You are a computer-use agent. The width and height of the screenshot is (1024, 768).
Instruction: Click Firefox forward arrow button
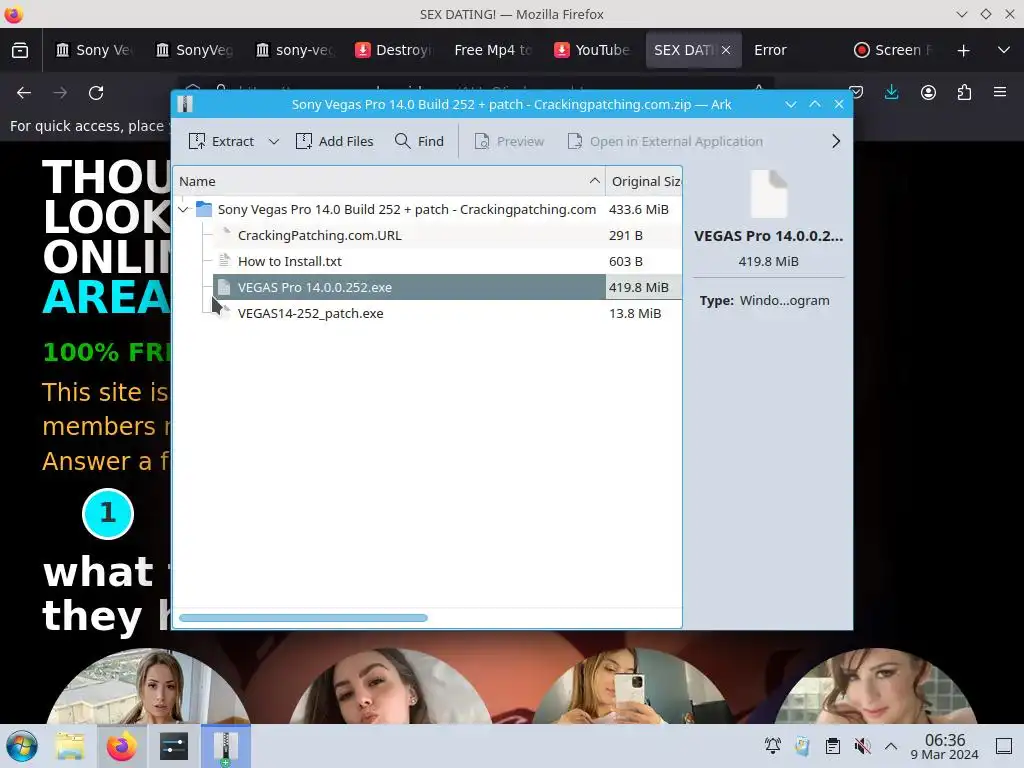tap(60, 93)
